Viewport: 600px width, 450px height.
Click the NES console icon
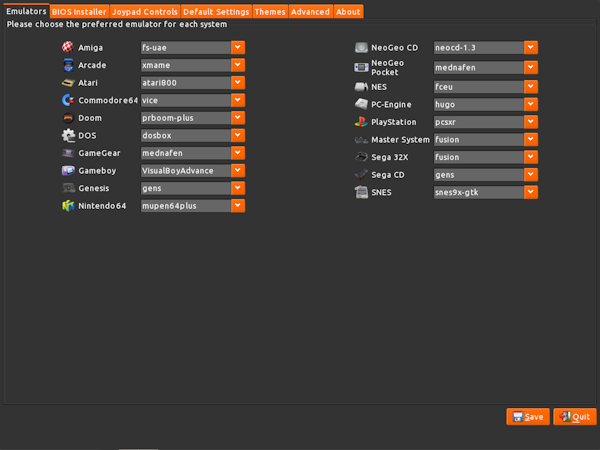361,87
